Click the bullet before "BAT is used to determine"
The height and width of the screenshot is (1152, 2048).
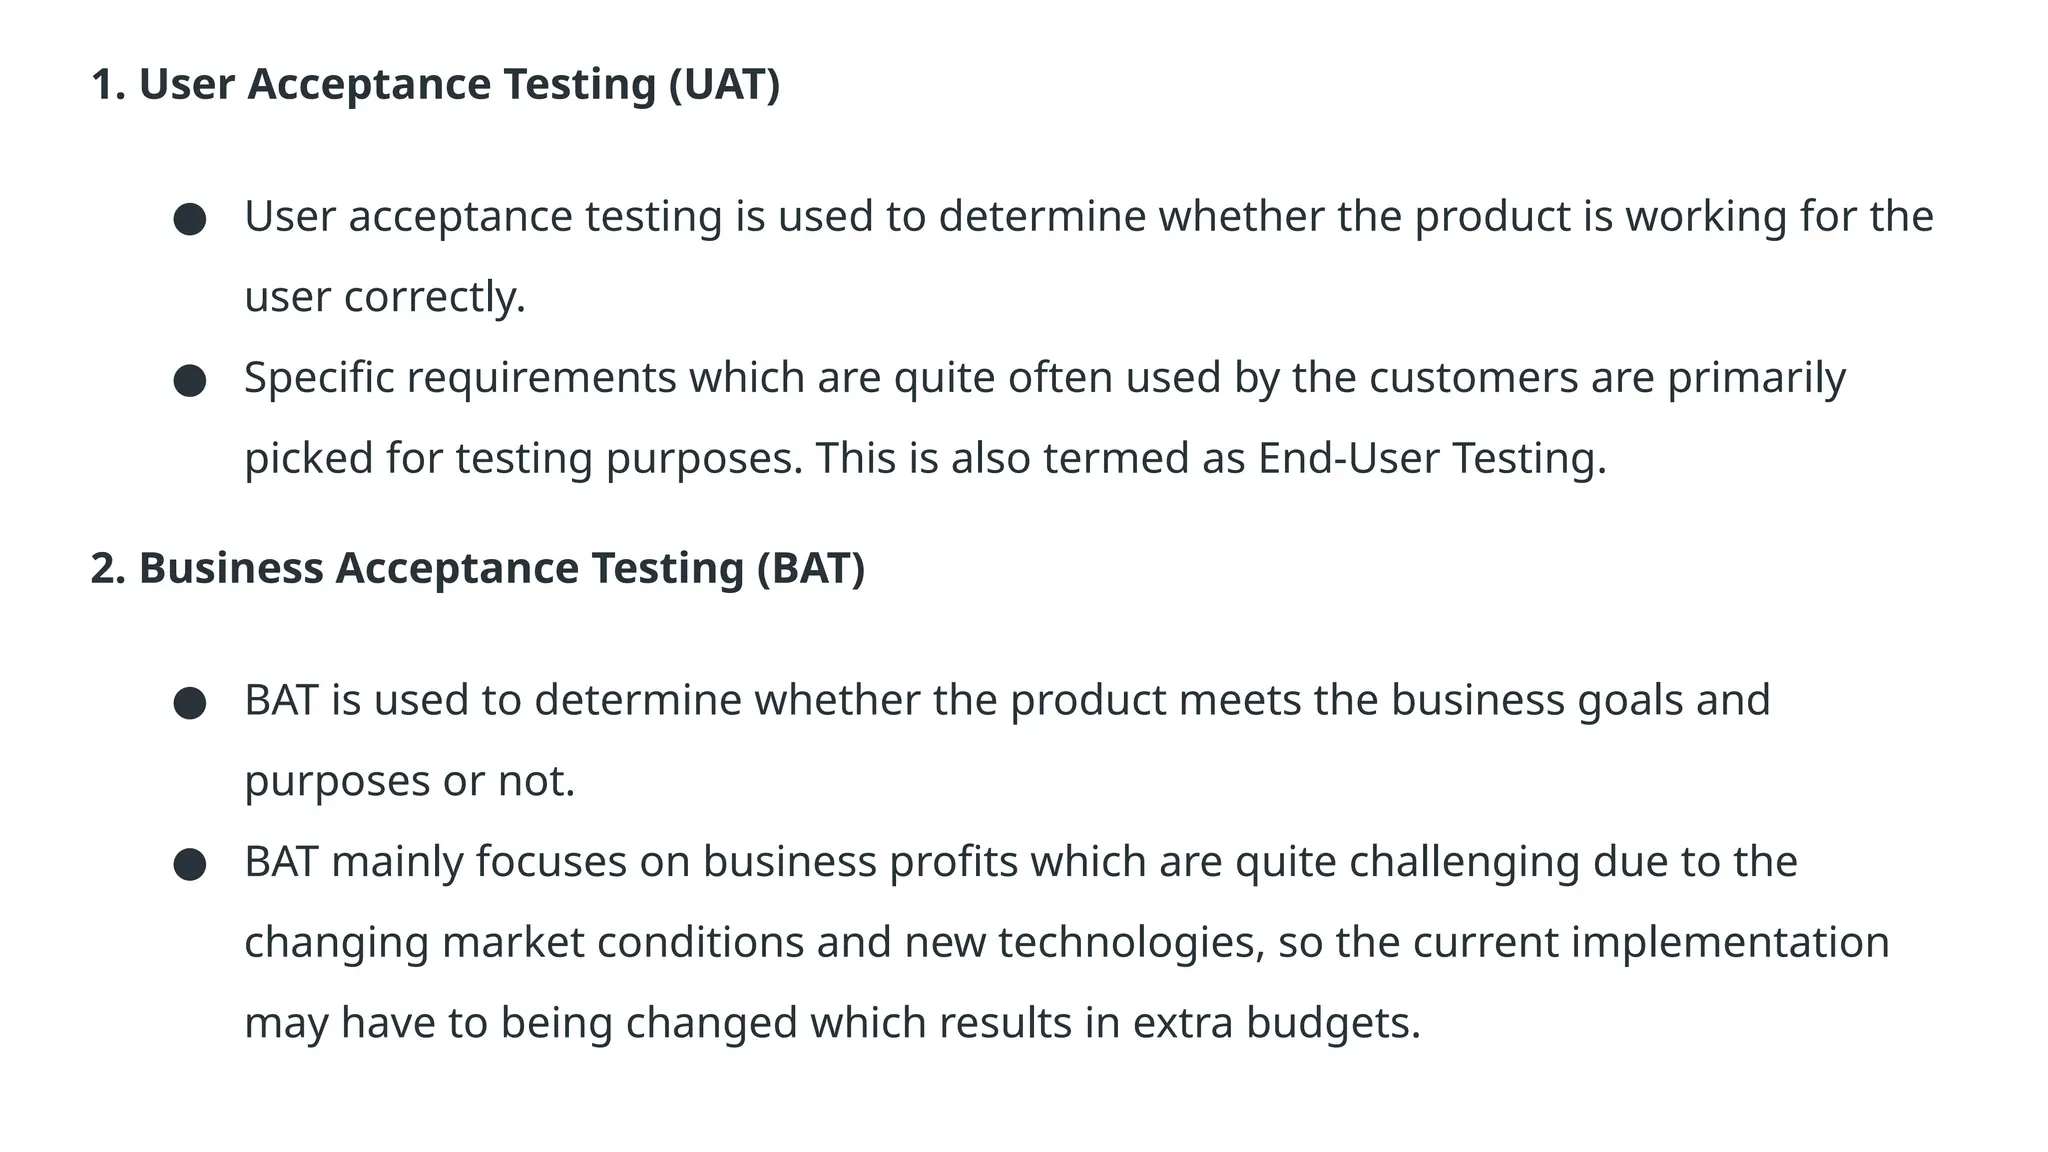(x=190, y=703)
